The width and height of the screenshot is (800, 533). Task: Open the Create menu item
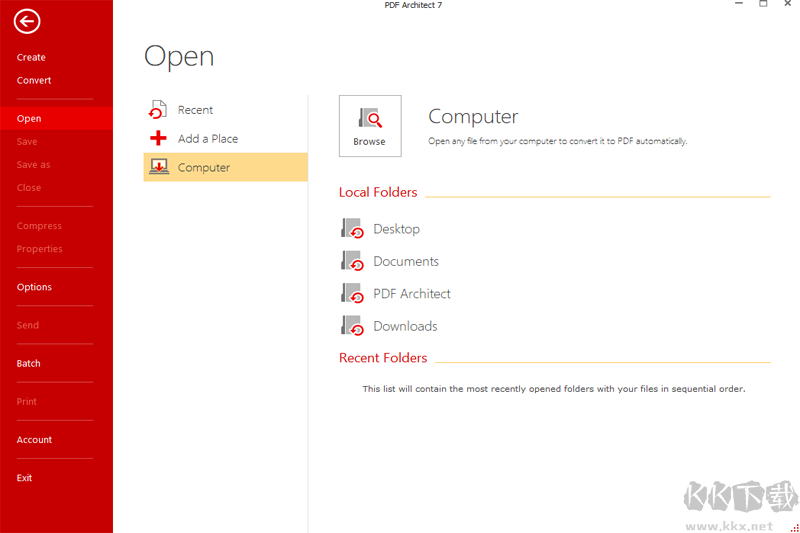(x=31, y=57)
